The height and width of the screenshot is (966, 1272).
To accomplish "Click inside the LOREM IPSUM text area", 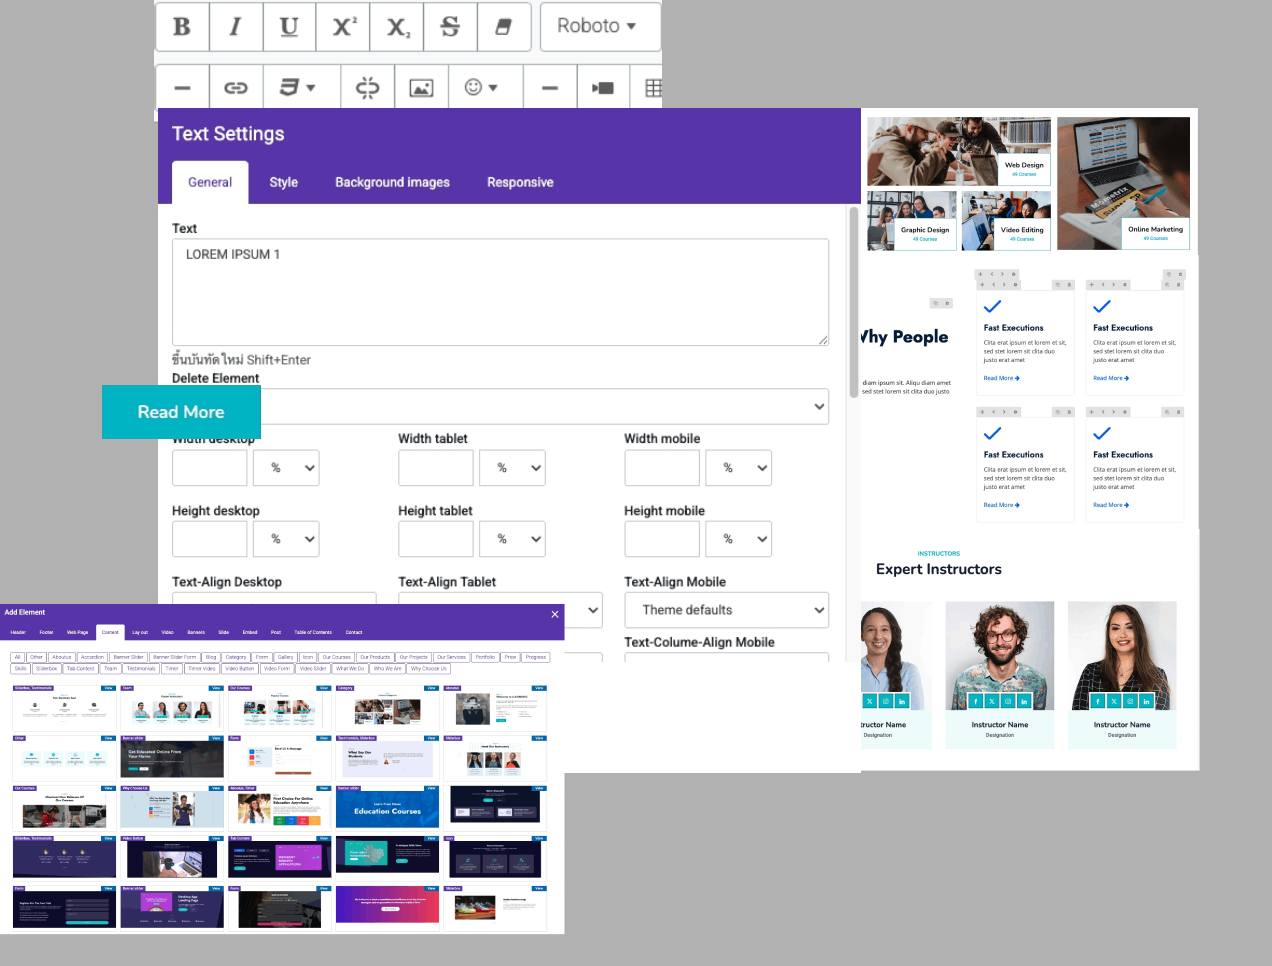I will pos(500,292).
